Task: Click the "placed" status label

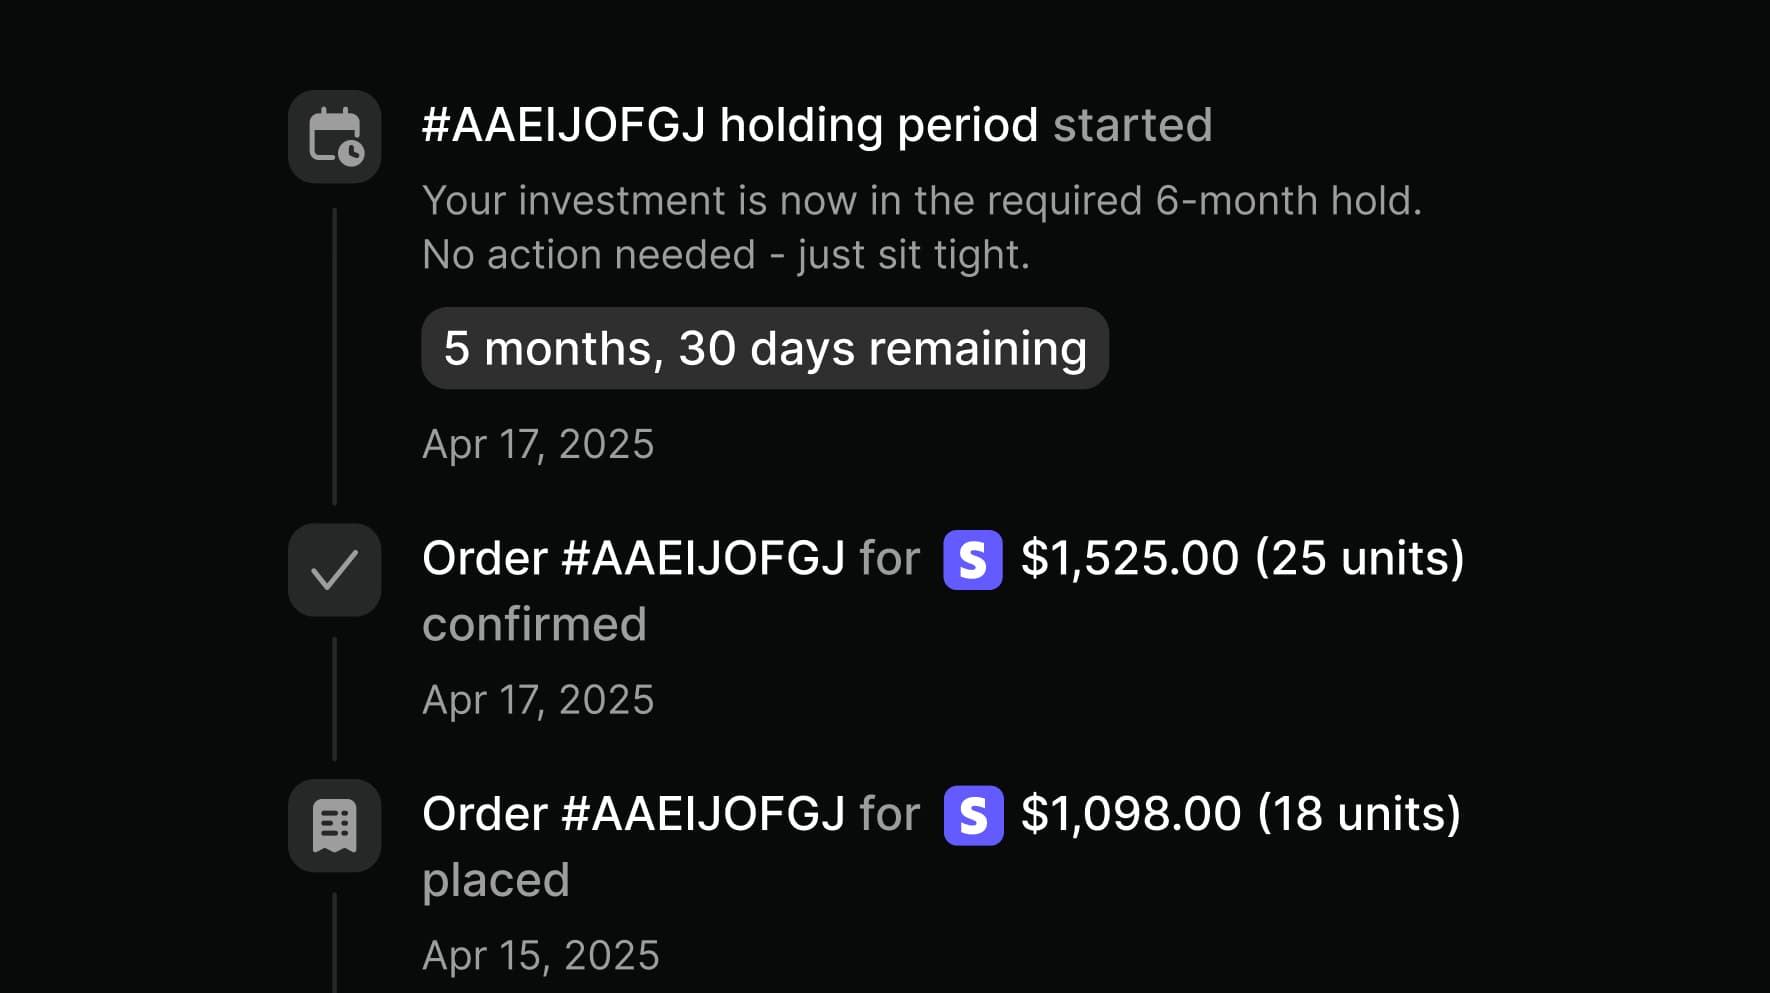Action: coord(496,880)
